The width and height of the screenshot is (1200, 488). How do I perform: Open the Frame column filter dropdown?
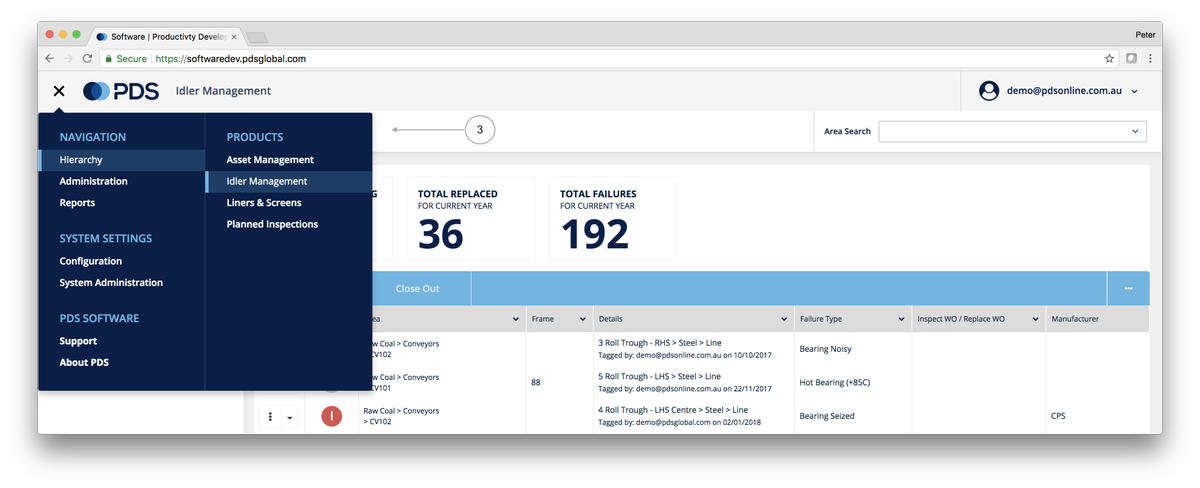click(583, 319)
